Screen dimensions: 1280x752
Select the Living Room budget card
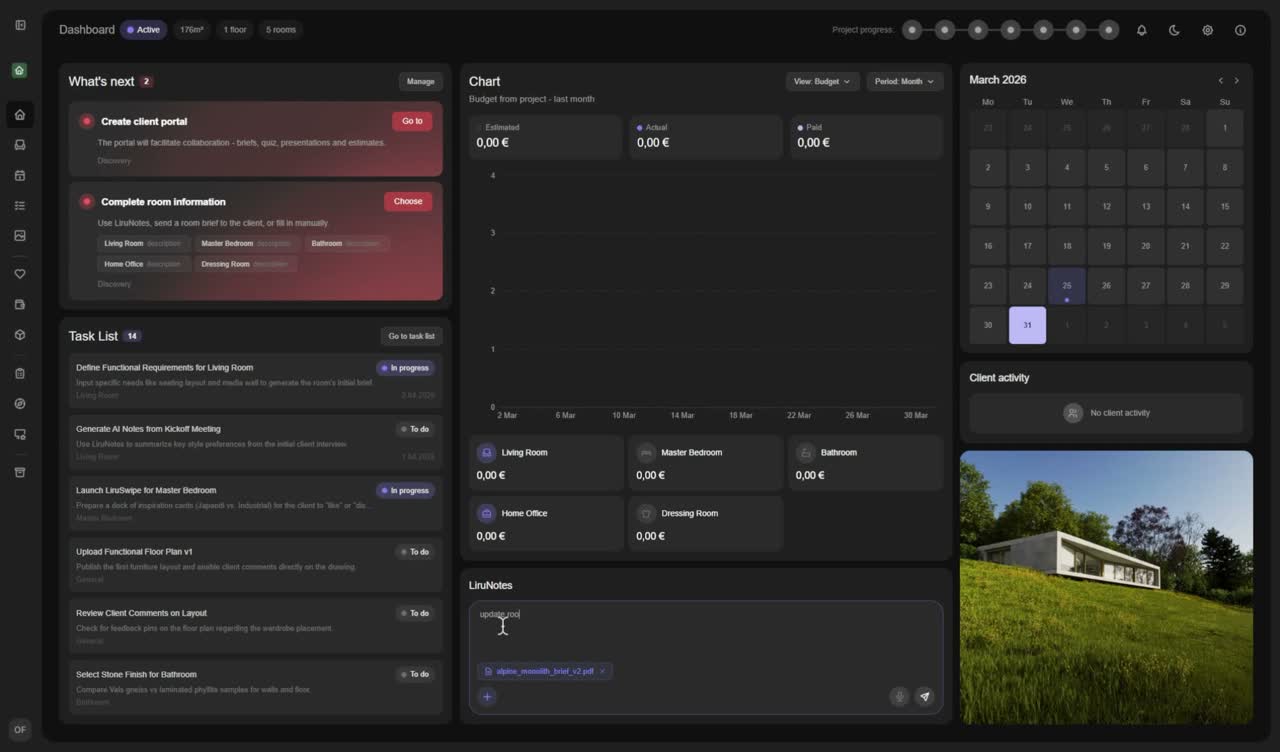545,463
